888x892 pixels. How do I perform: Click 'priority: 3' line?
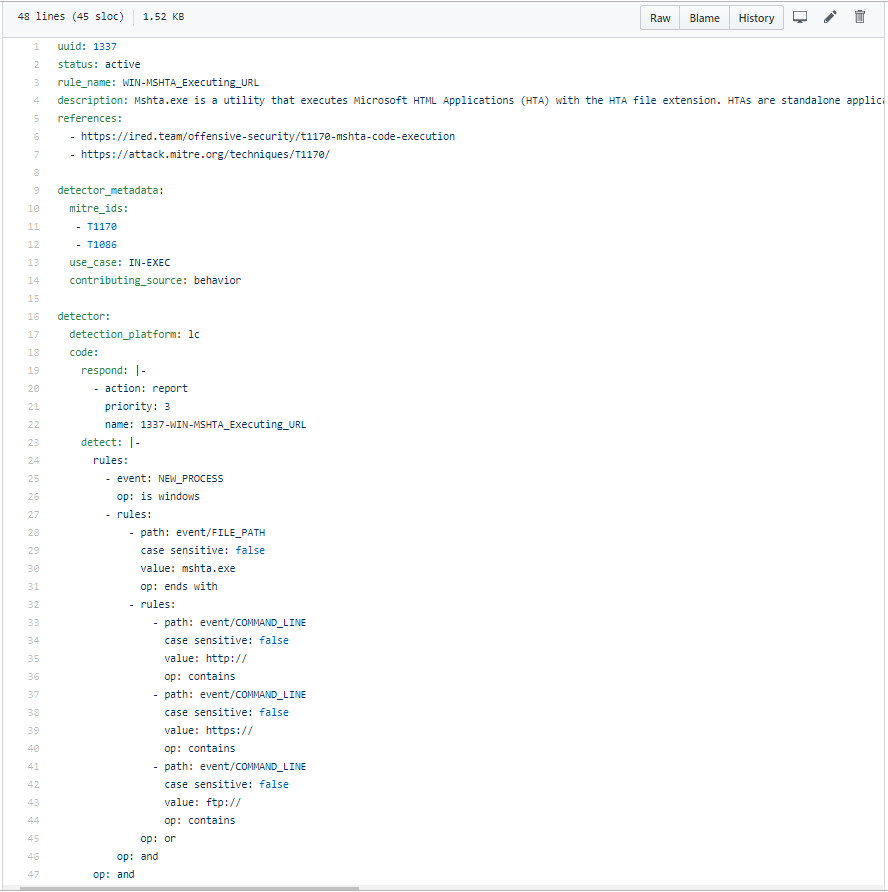pos(137,406)
